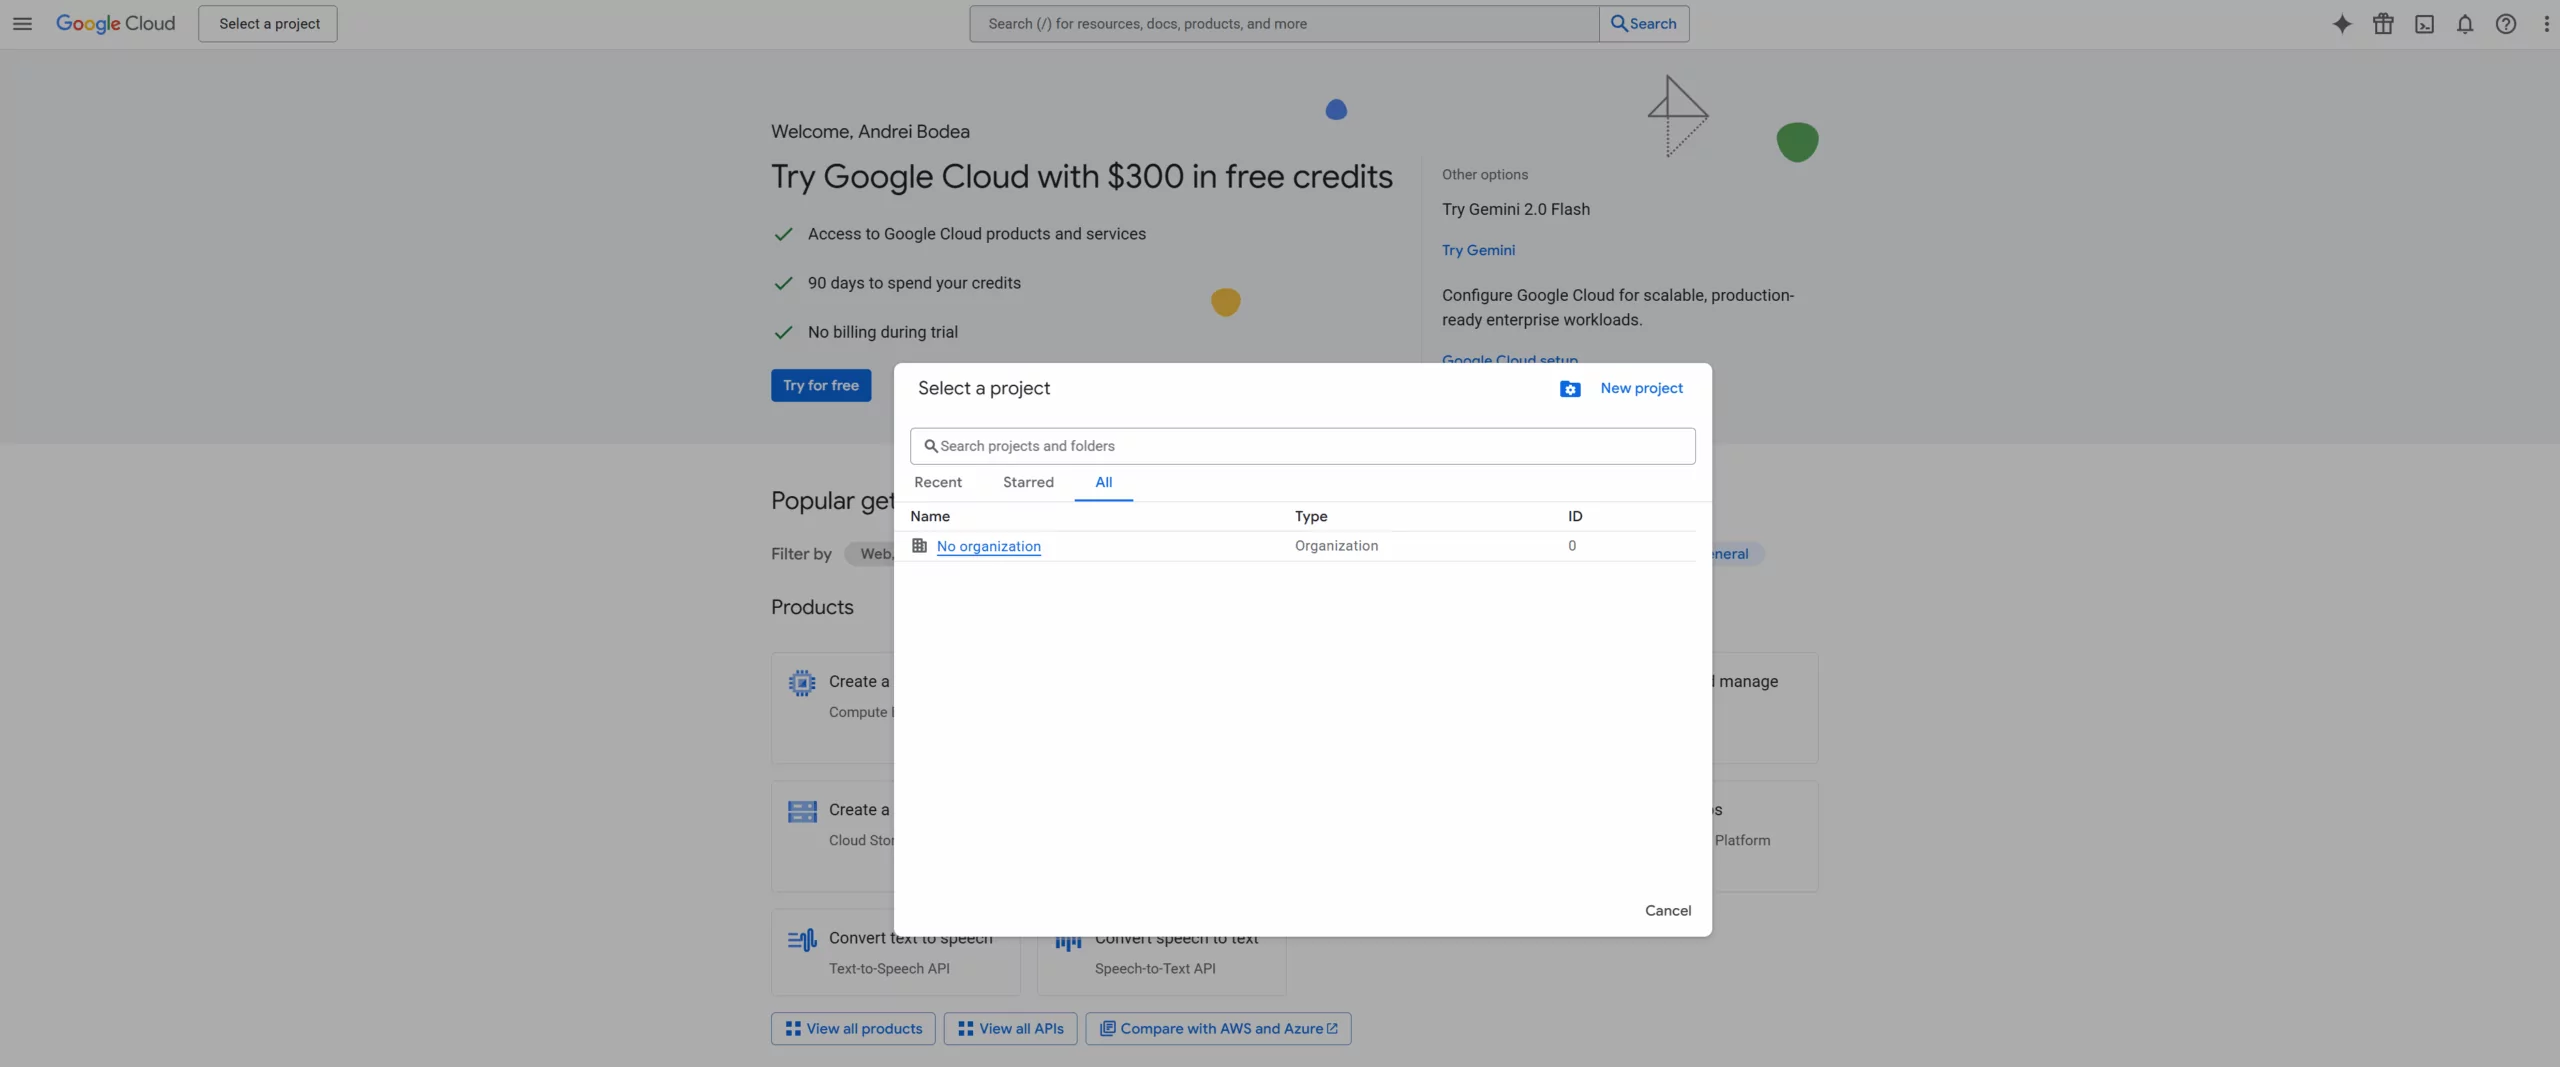Select the All tab

[1104, 483]
